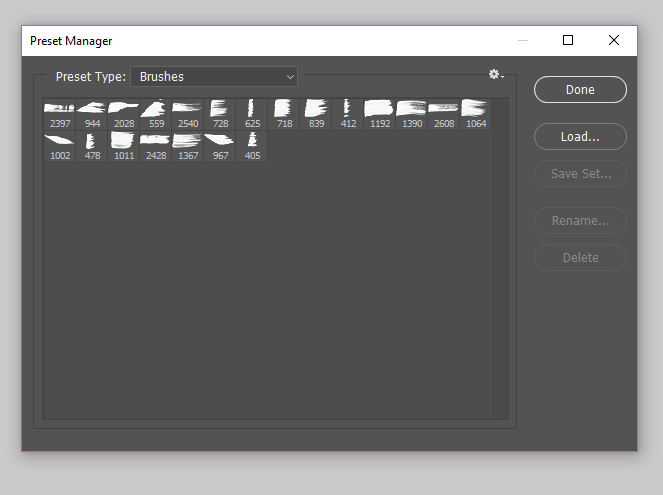Select the 405 brush preset
The height and width of the screenshot is (495, 663).
[252, 146]
